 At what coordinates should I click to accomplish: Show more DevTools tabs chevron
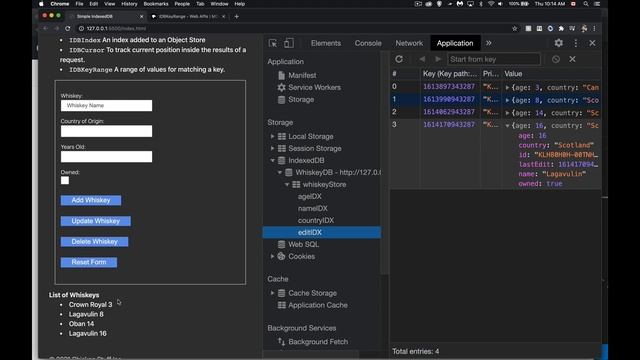[x=489, y=43]
